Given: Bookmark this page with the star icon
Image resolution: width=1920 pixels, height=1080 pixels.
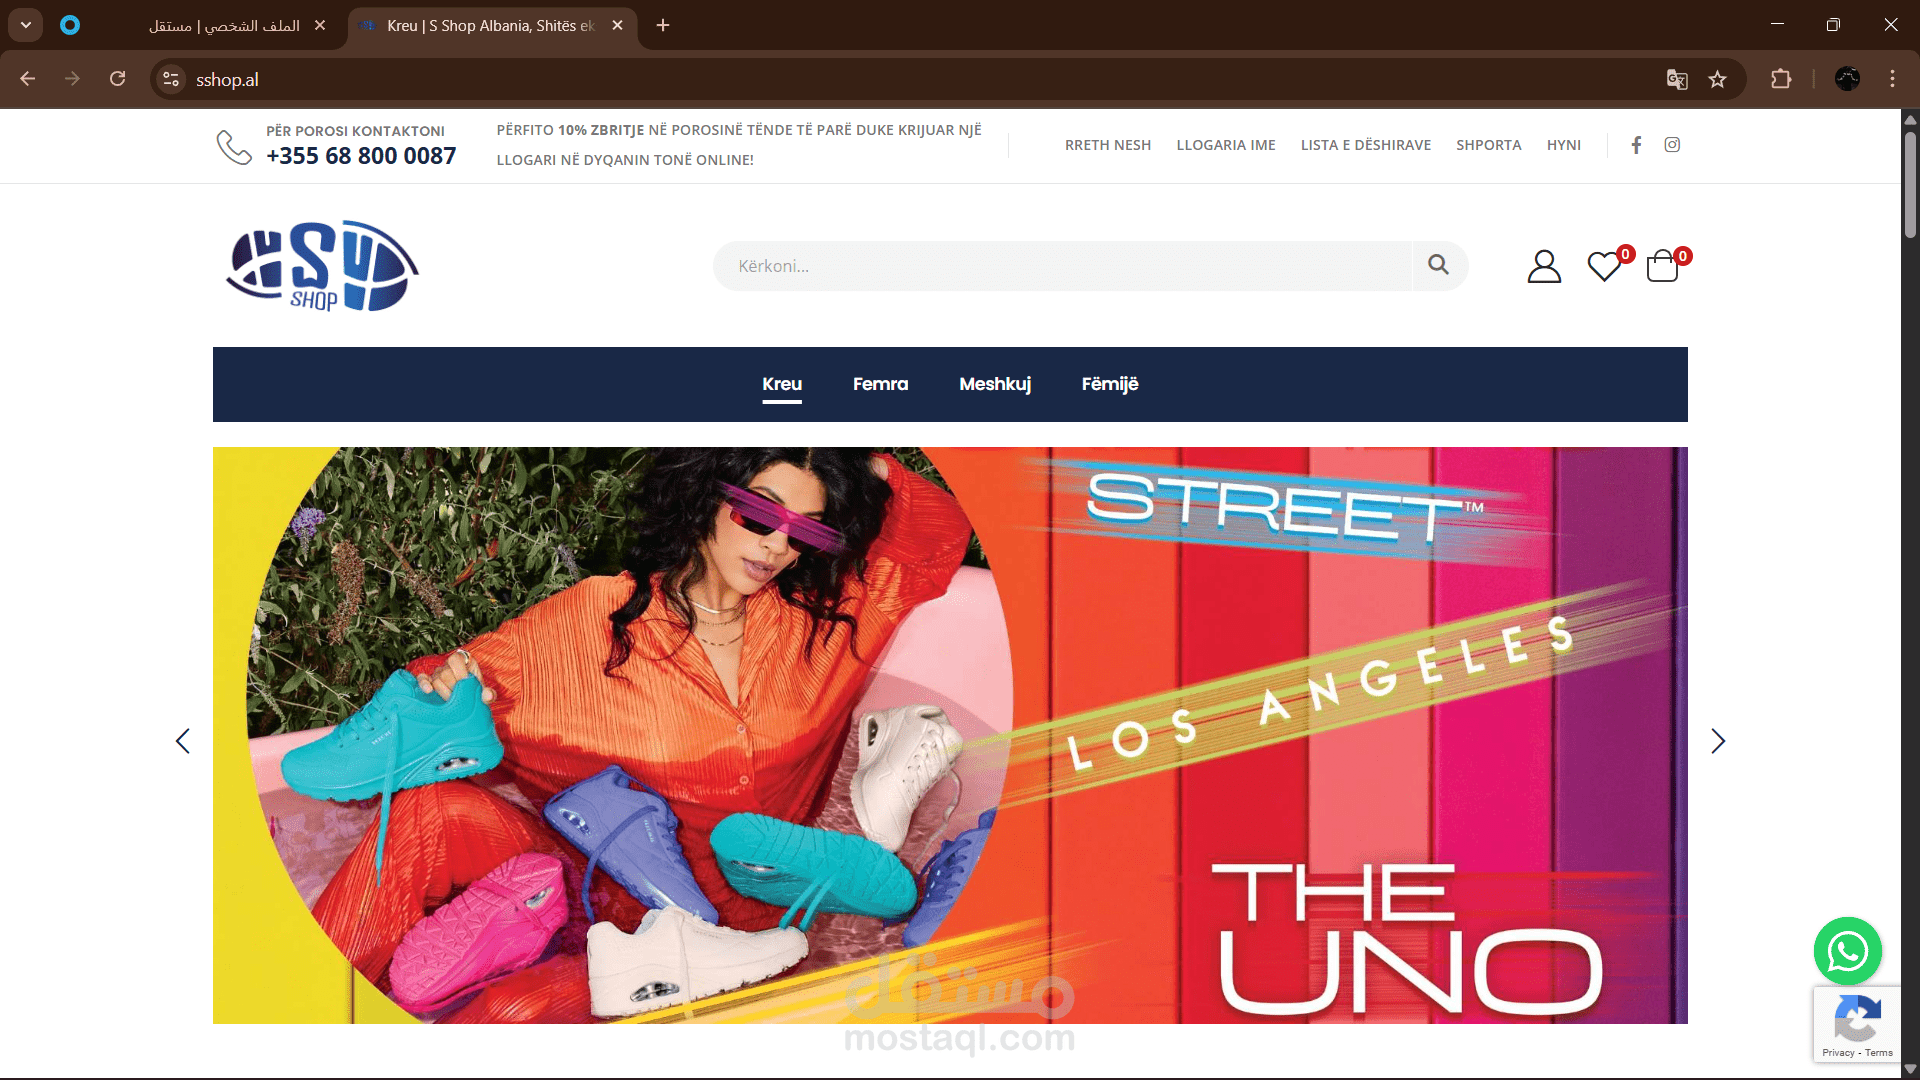Looking at the screenshot, I should (x=1718, y=80).
